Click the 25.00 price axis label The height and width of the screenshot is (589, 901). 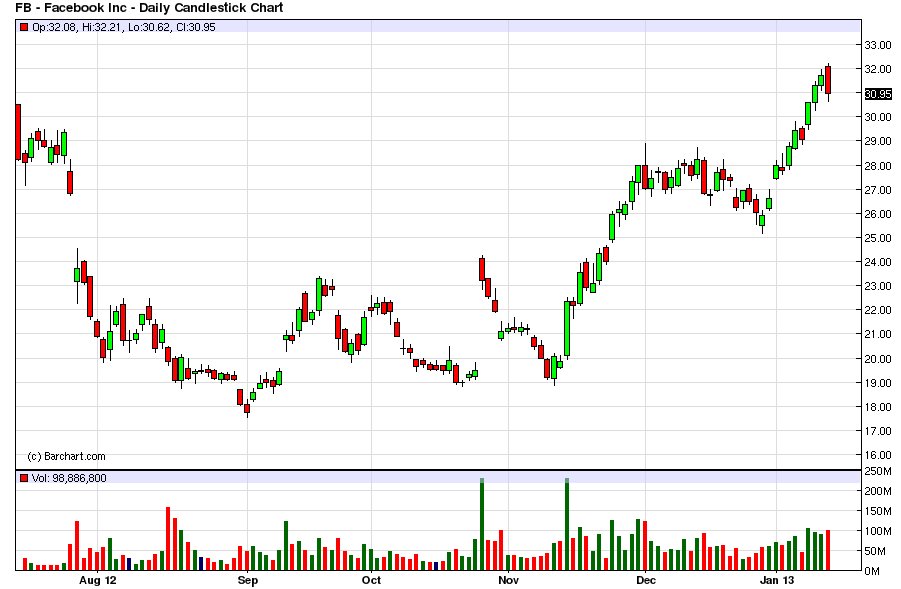pyautogui.click(x=878, y=238)
